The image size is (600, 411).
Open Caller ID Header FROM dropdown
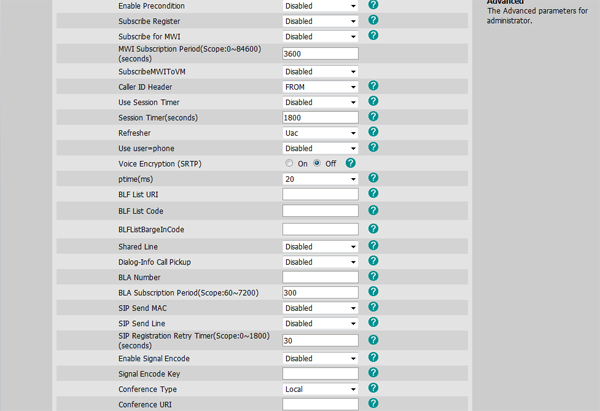click(320, 87)
